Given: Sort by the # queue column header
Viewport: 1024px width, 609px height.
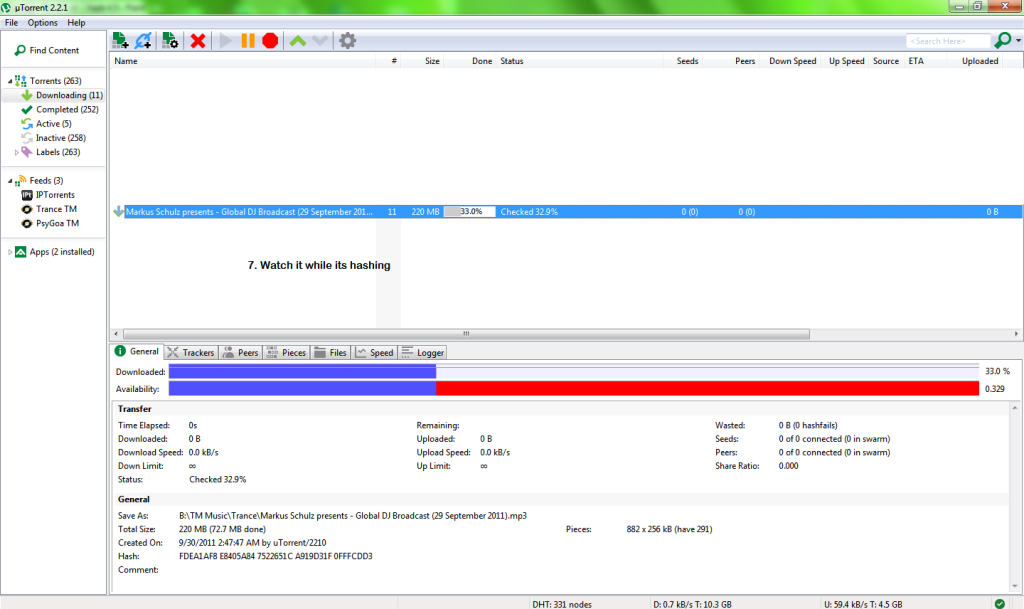Looking at the screenshot, I should point(389,61).
